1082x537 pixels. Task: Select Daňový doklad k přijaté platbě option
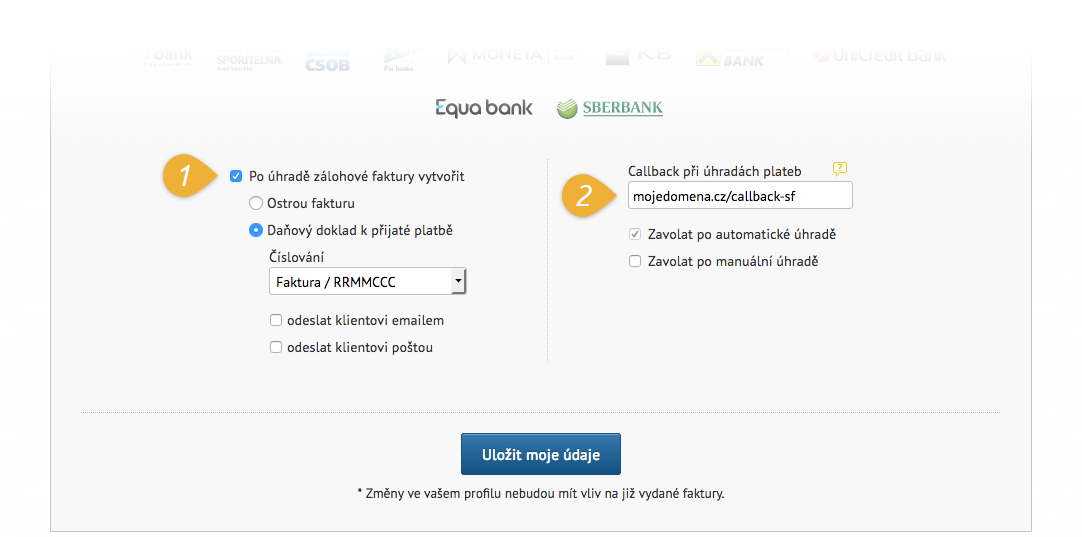256,231
